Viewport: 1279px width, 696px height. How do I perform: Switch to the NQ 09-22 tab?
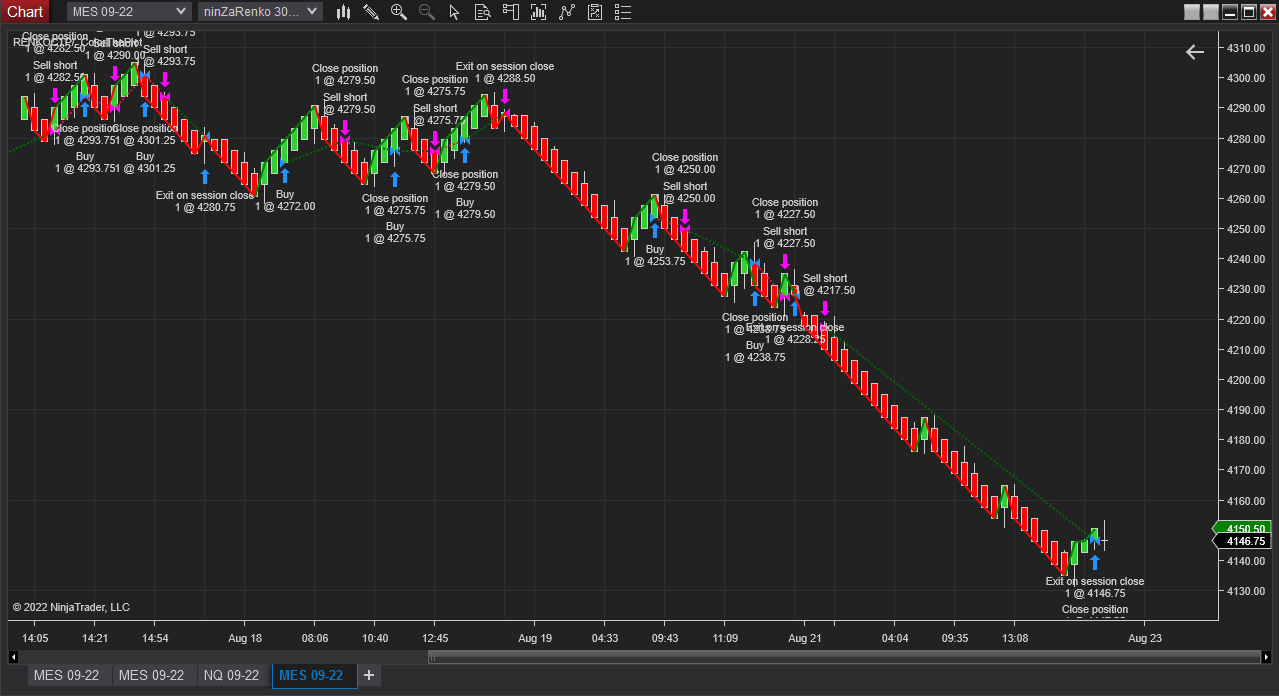coord(231,675)
